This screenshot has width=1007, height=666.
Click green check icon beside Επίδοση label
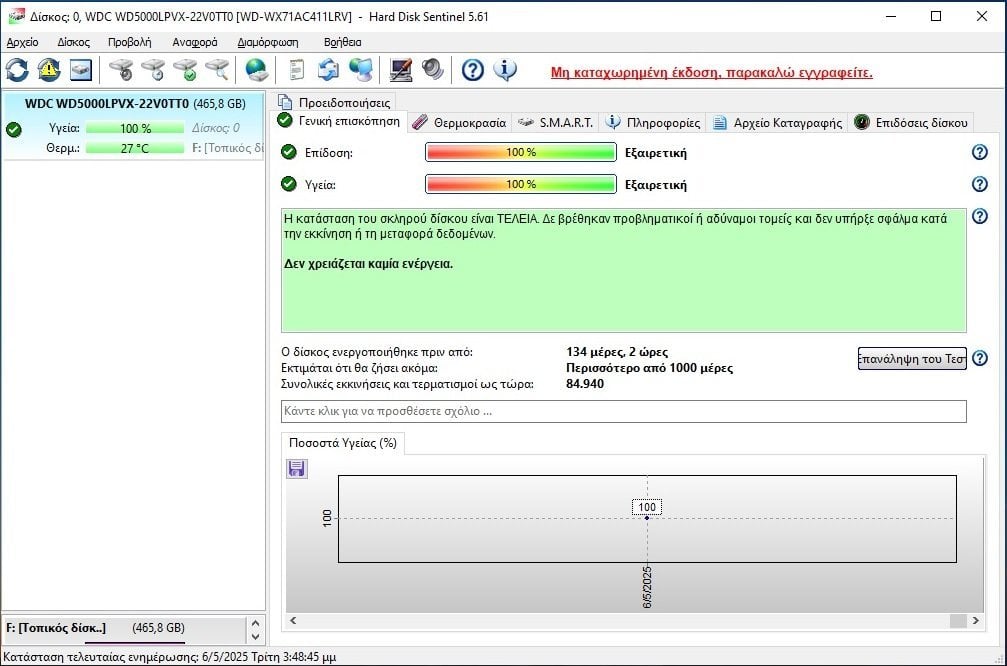[289, 152]
